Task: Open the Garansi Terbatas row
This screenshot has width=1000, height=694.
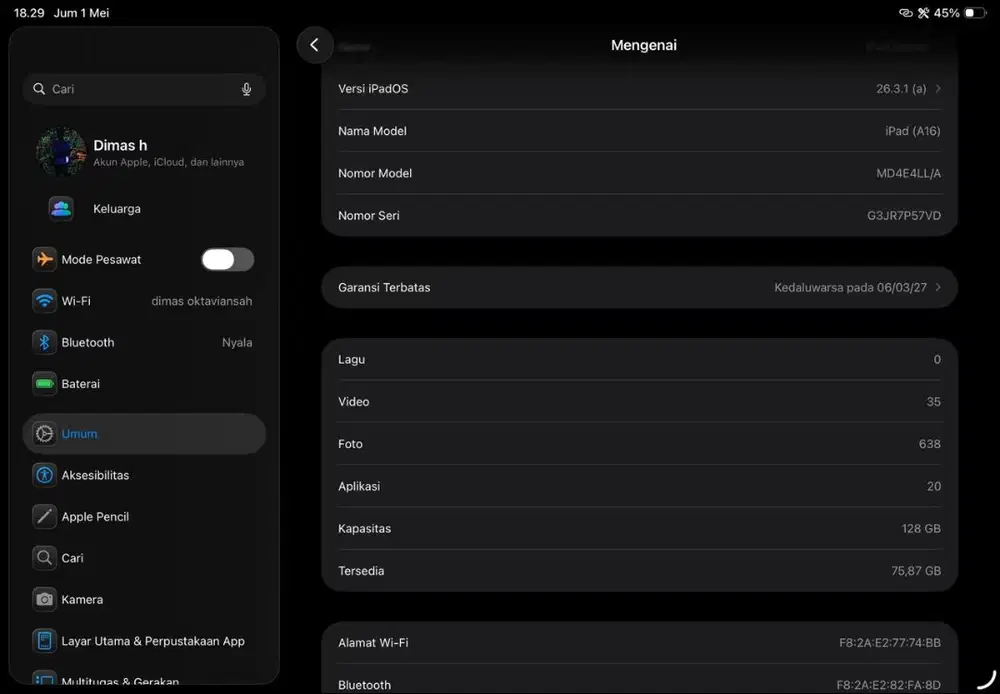Action: (639, 287)
